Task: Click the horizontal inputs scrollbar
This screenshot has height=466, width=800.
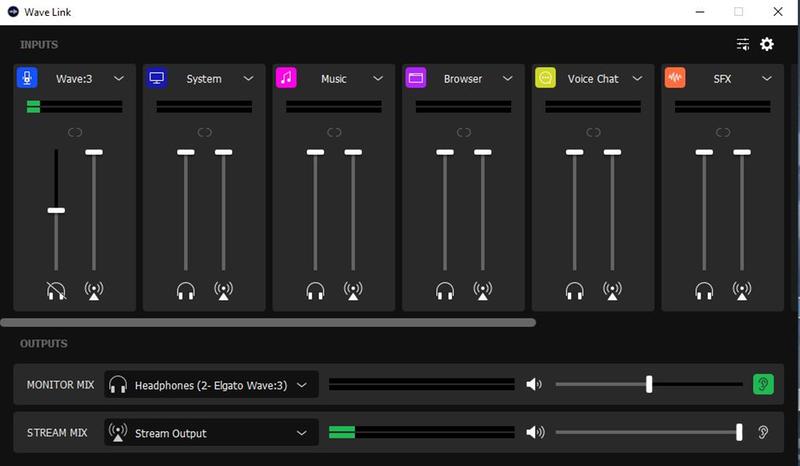Action: pos(268,323)
